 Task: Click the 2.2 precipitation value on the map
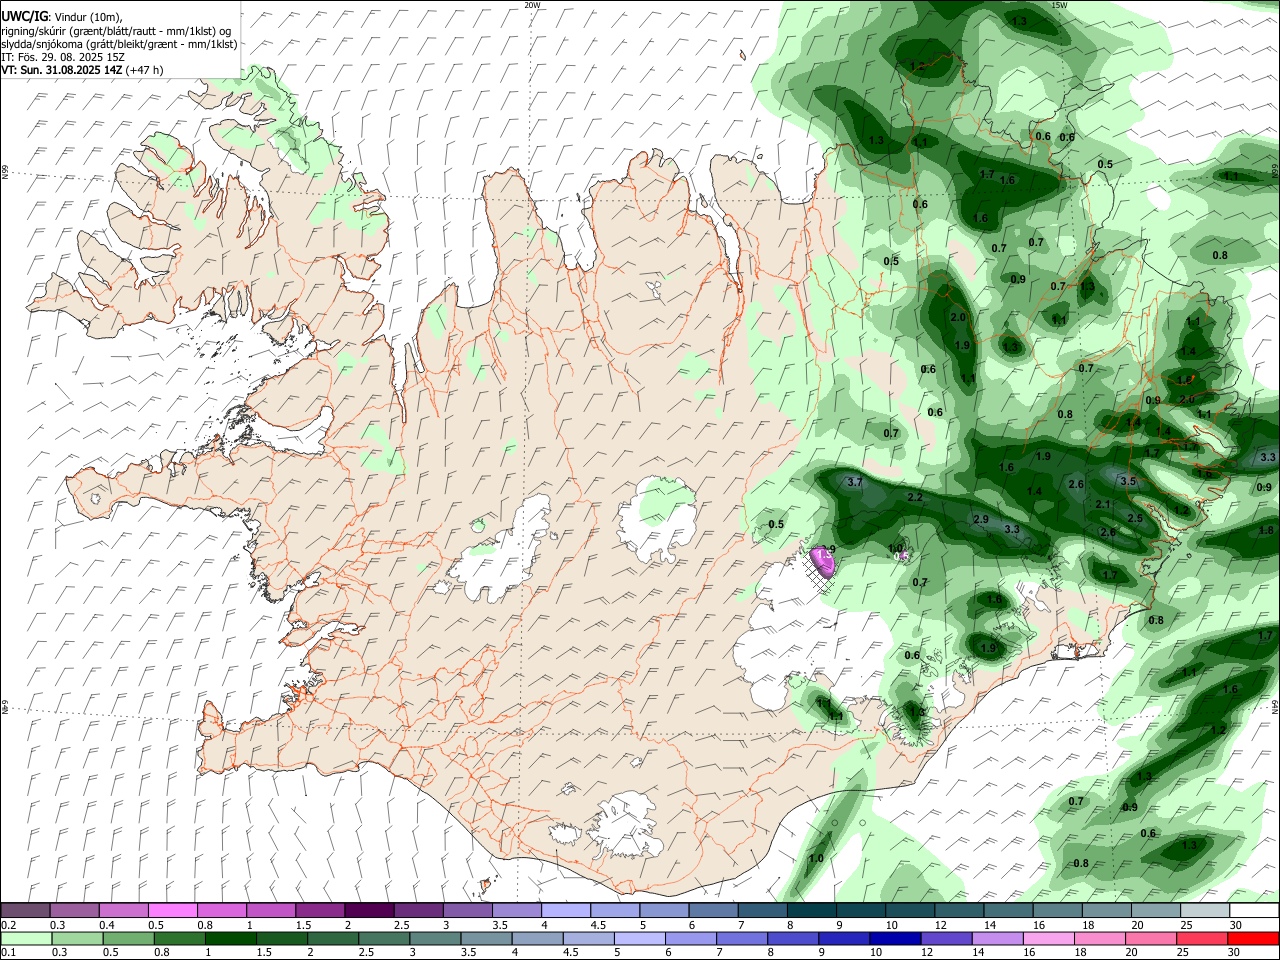pos(915,497)
